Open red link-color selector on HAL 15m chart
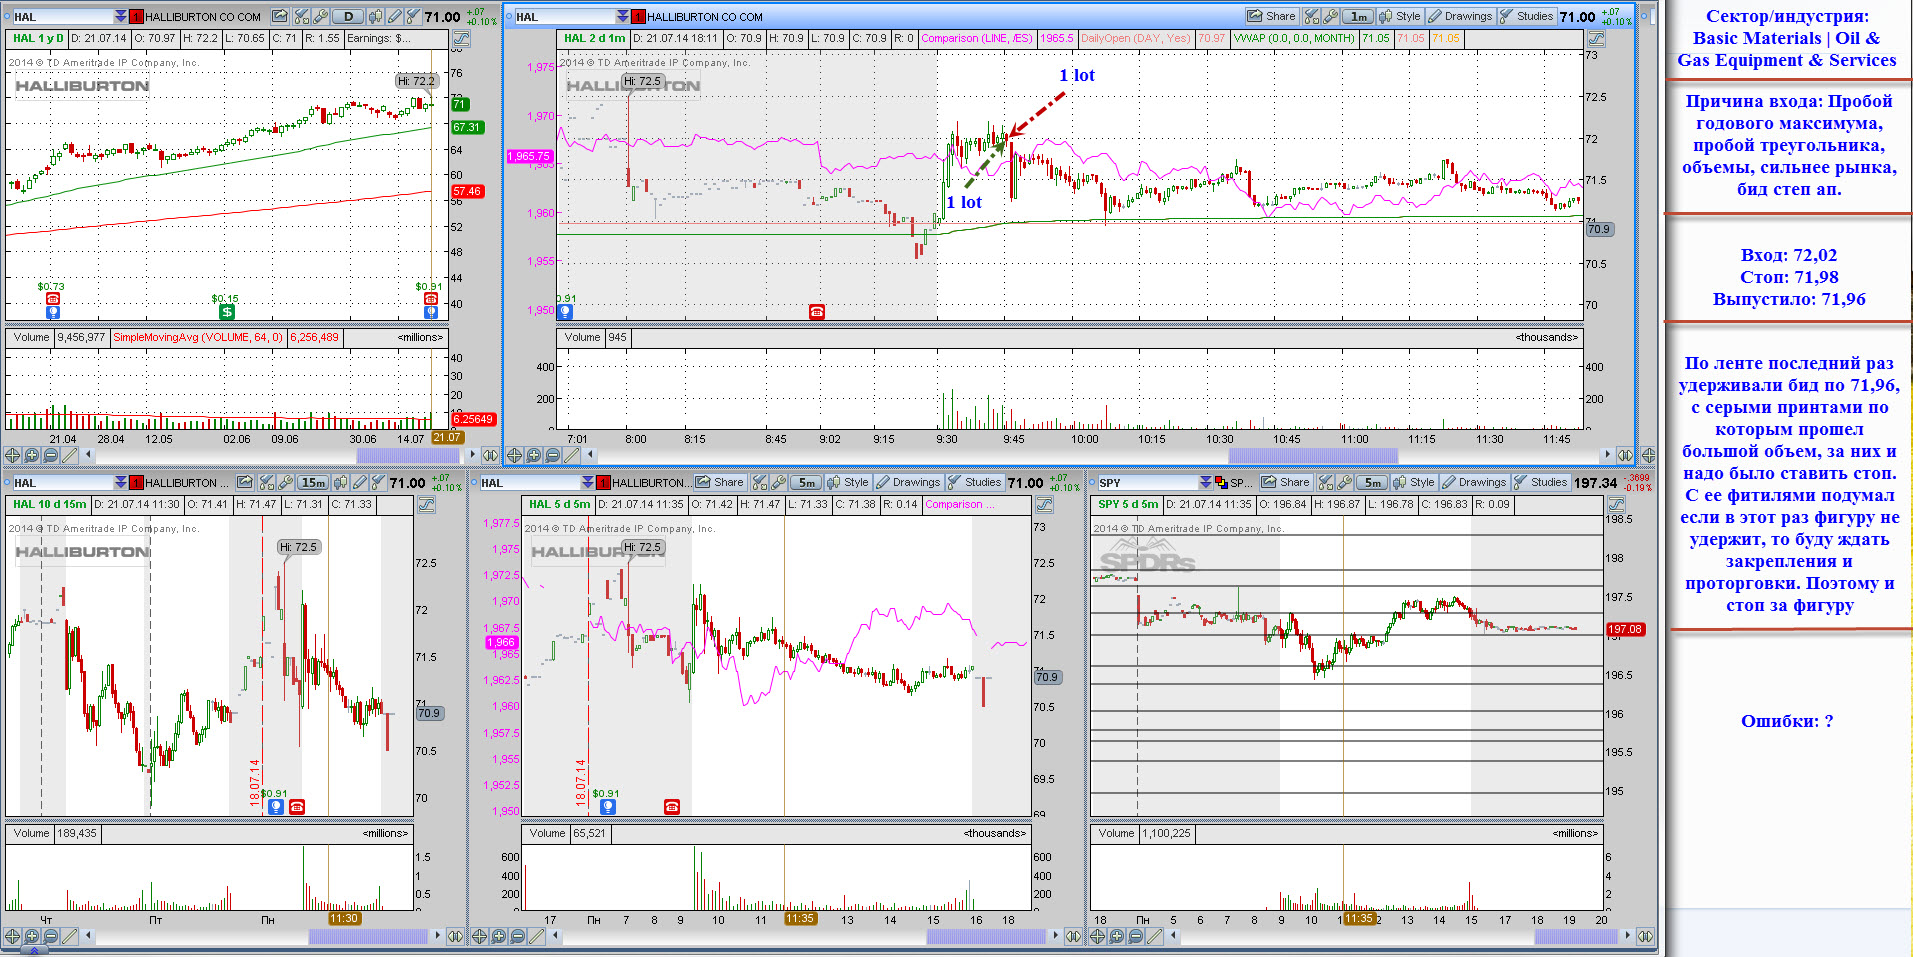Screen dimensions: 1913x957 click(136, 483)
